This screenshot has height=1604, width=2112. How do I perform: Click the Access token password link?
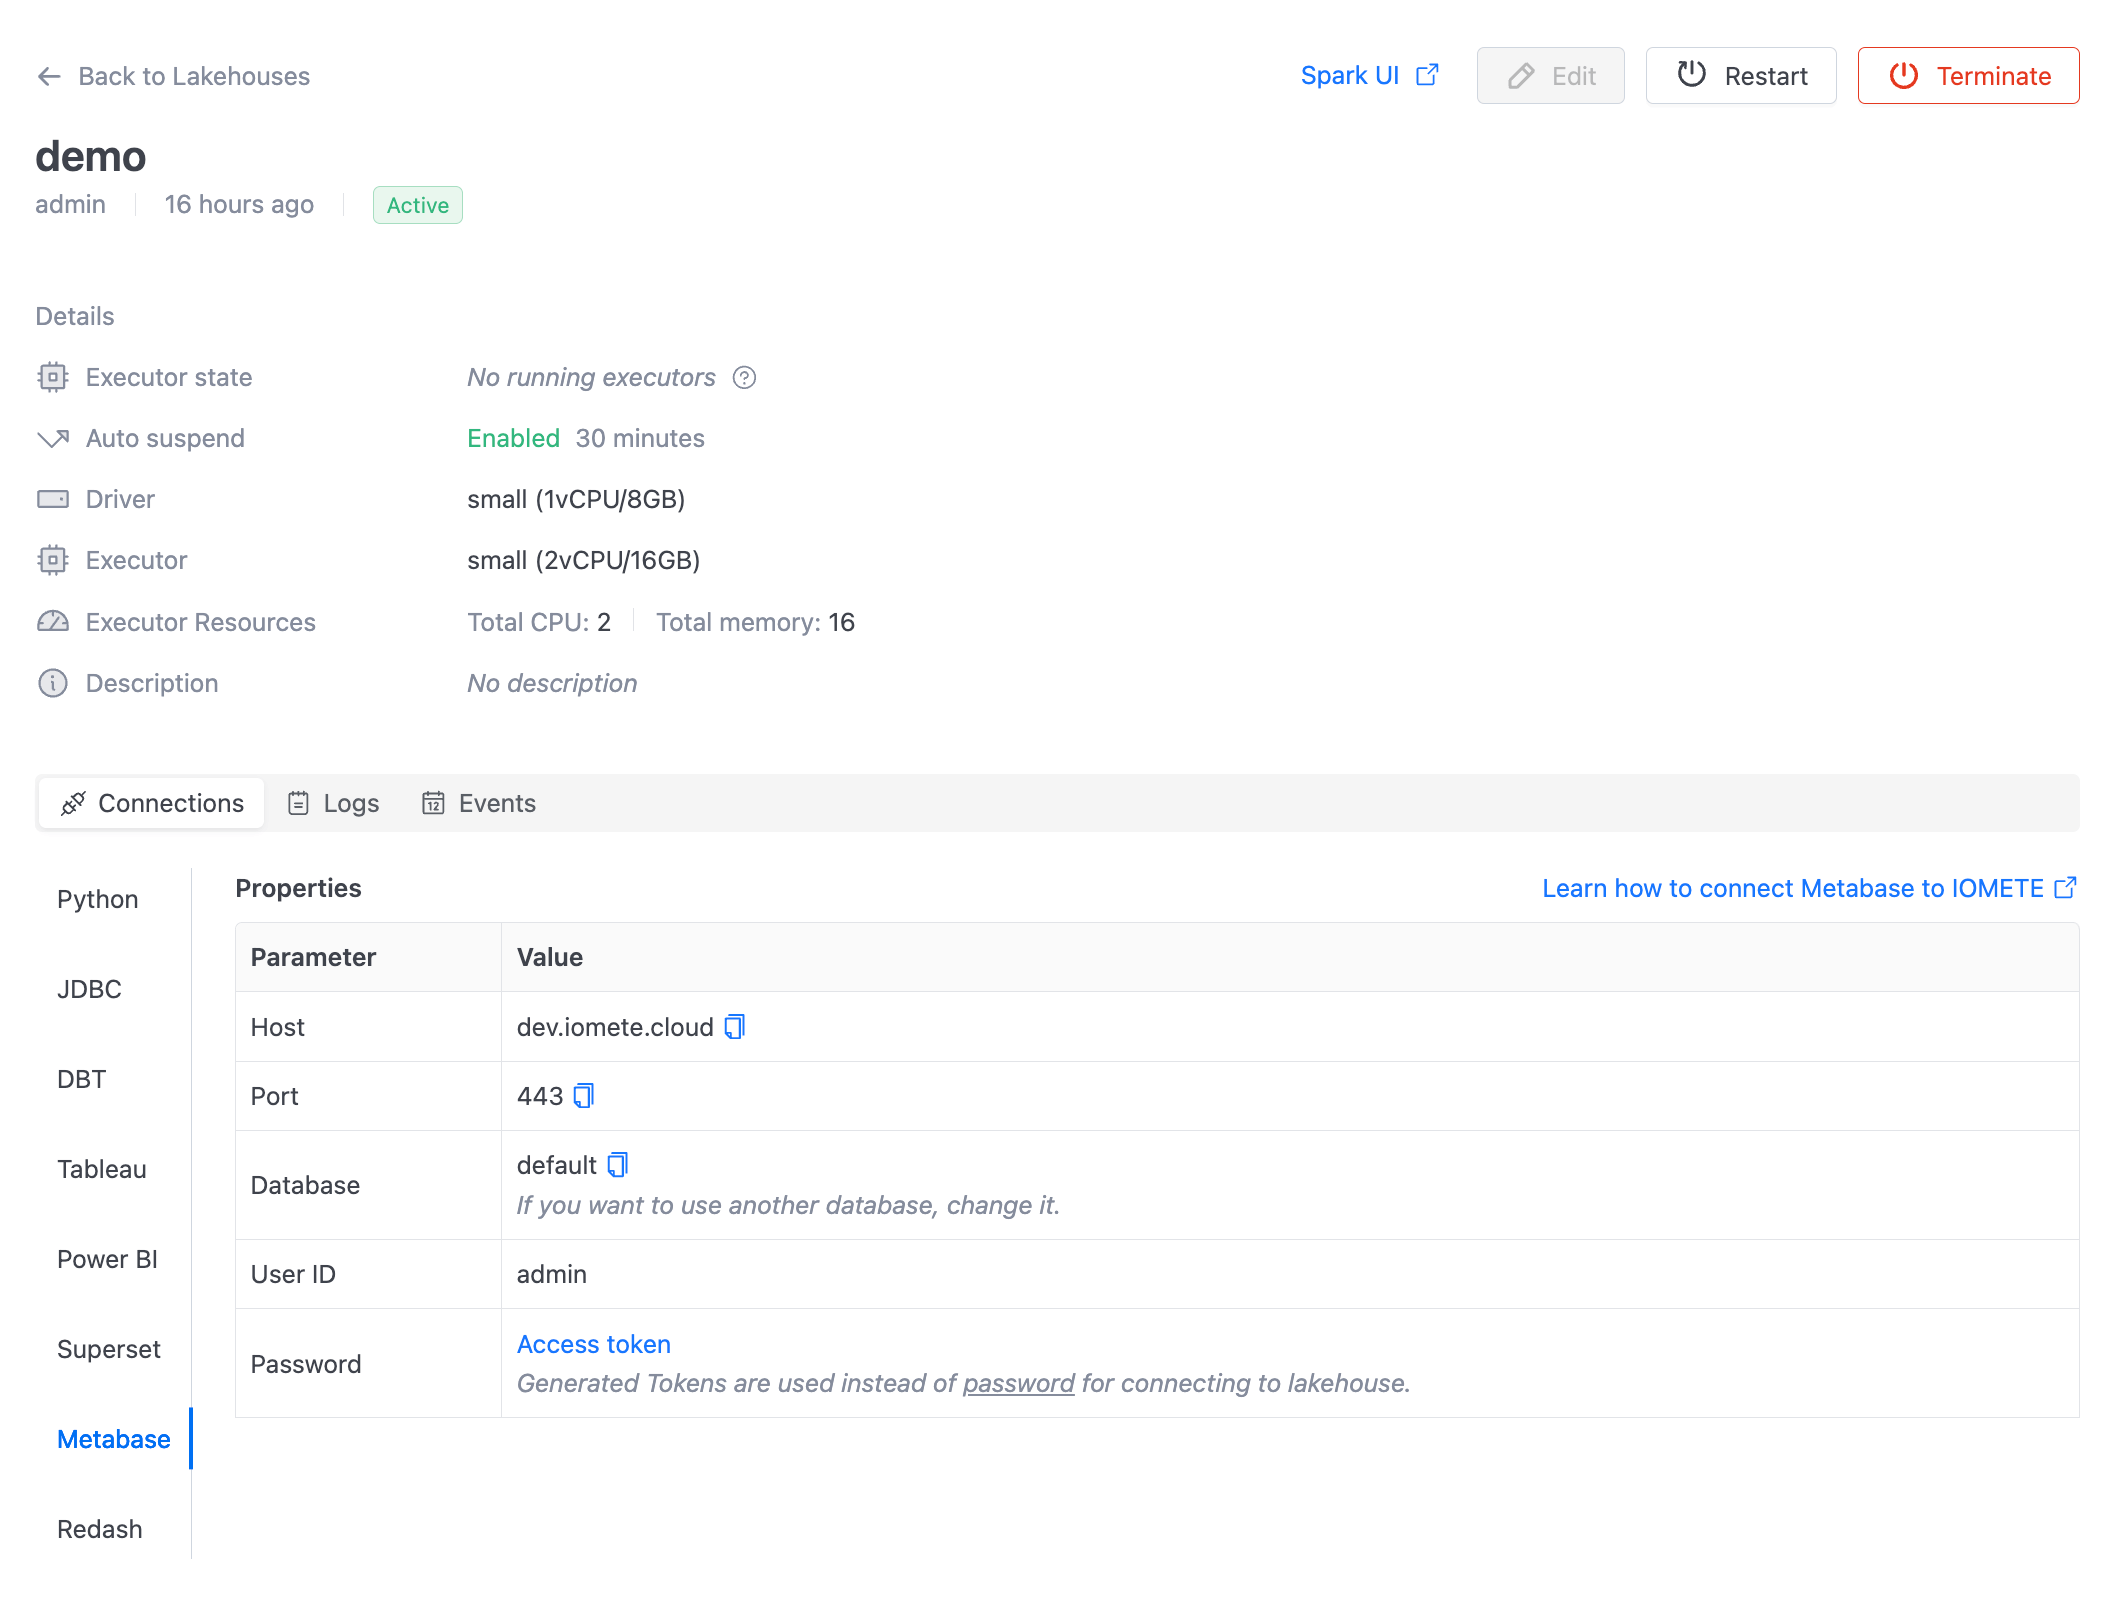point(595,1343)
